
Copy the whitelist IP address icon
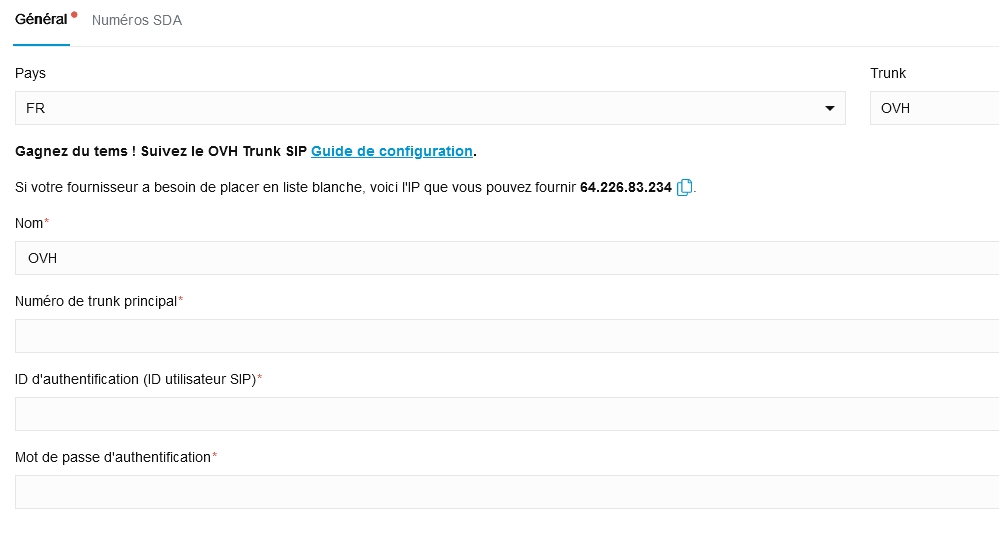[685, 187]
